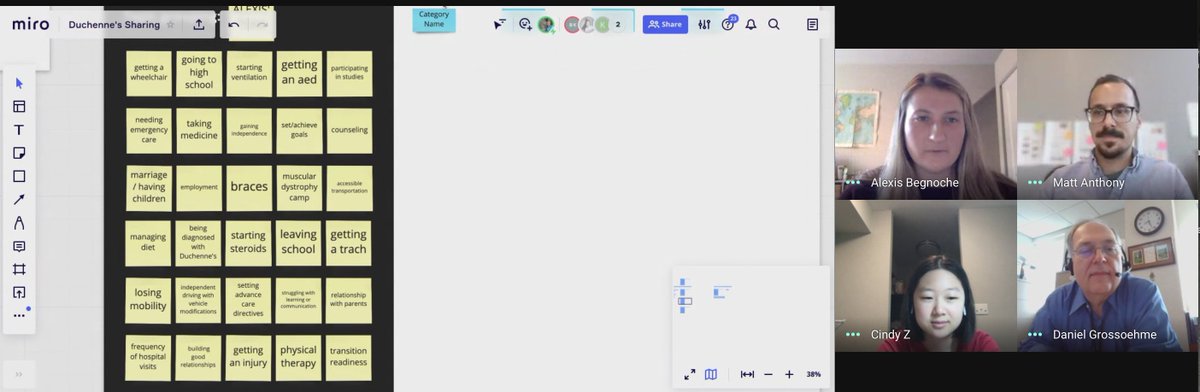Select the cursor tool in left toolbar
The height and width of the screenshot is (392, 1200).
(19, 83)
